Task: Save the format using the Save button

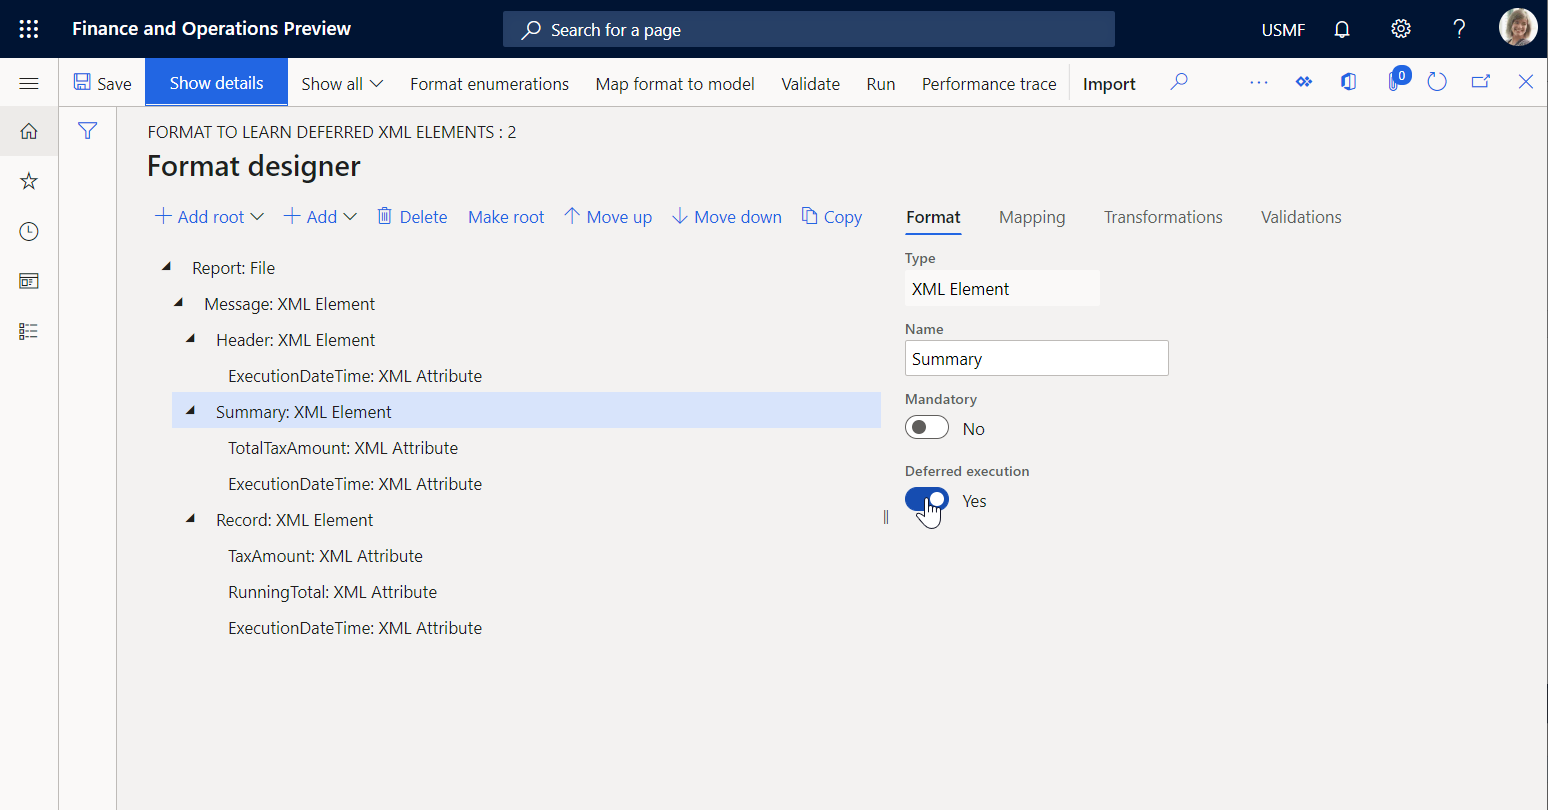Action: 103,82
